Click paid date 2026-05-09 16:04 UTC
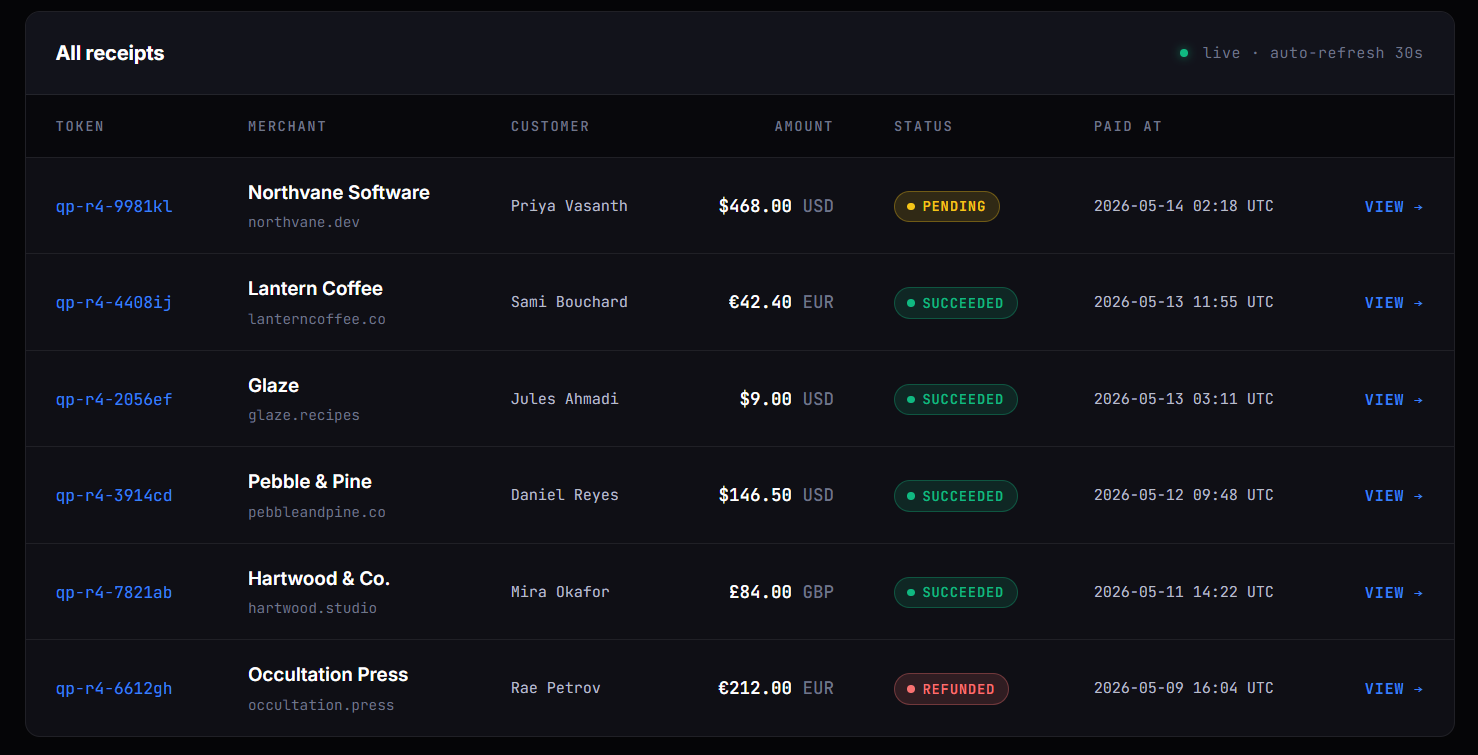The width and height of the screenshot is (1478, 755). (1184, 688)
